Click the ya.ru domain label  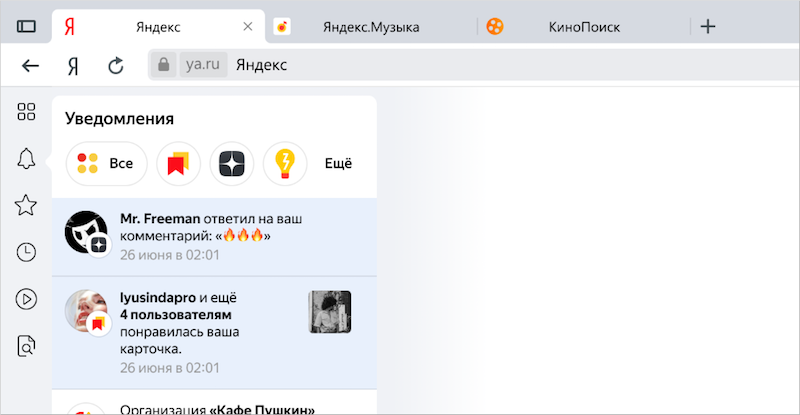coord(203,64)
